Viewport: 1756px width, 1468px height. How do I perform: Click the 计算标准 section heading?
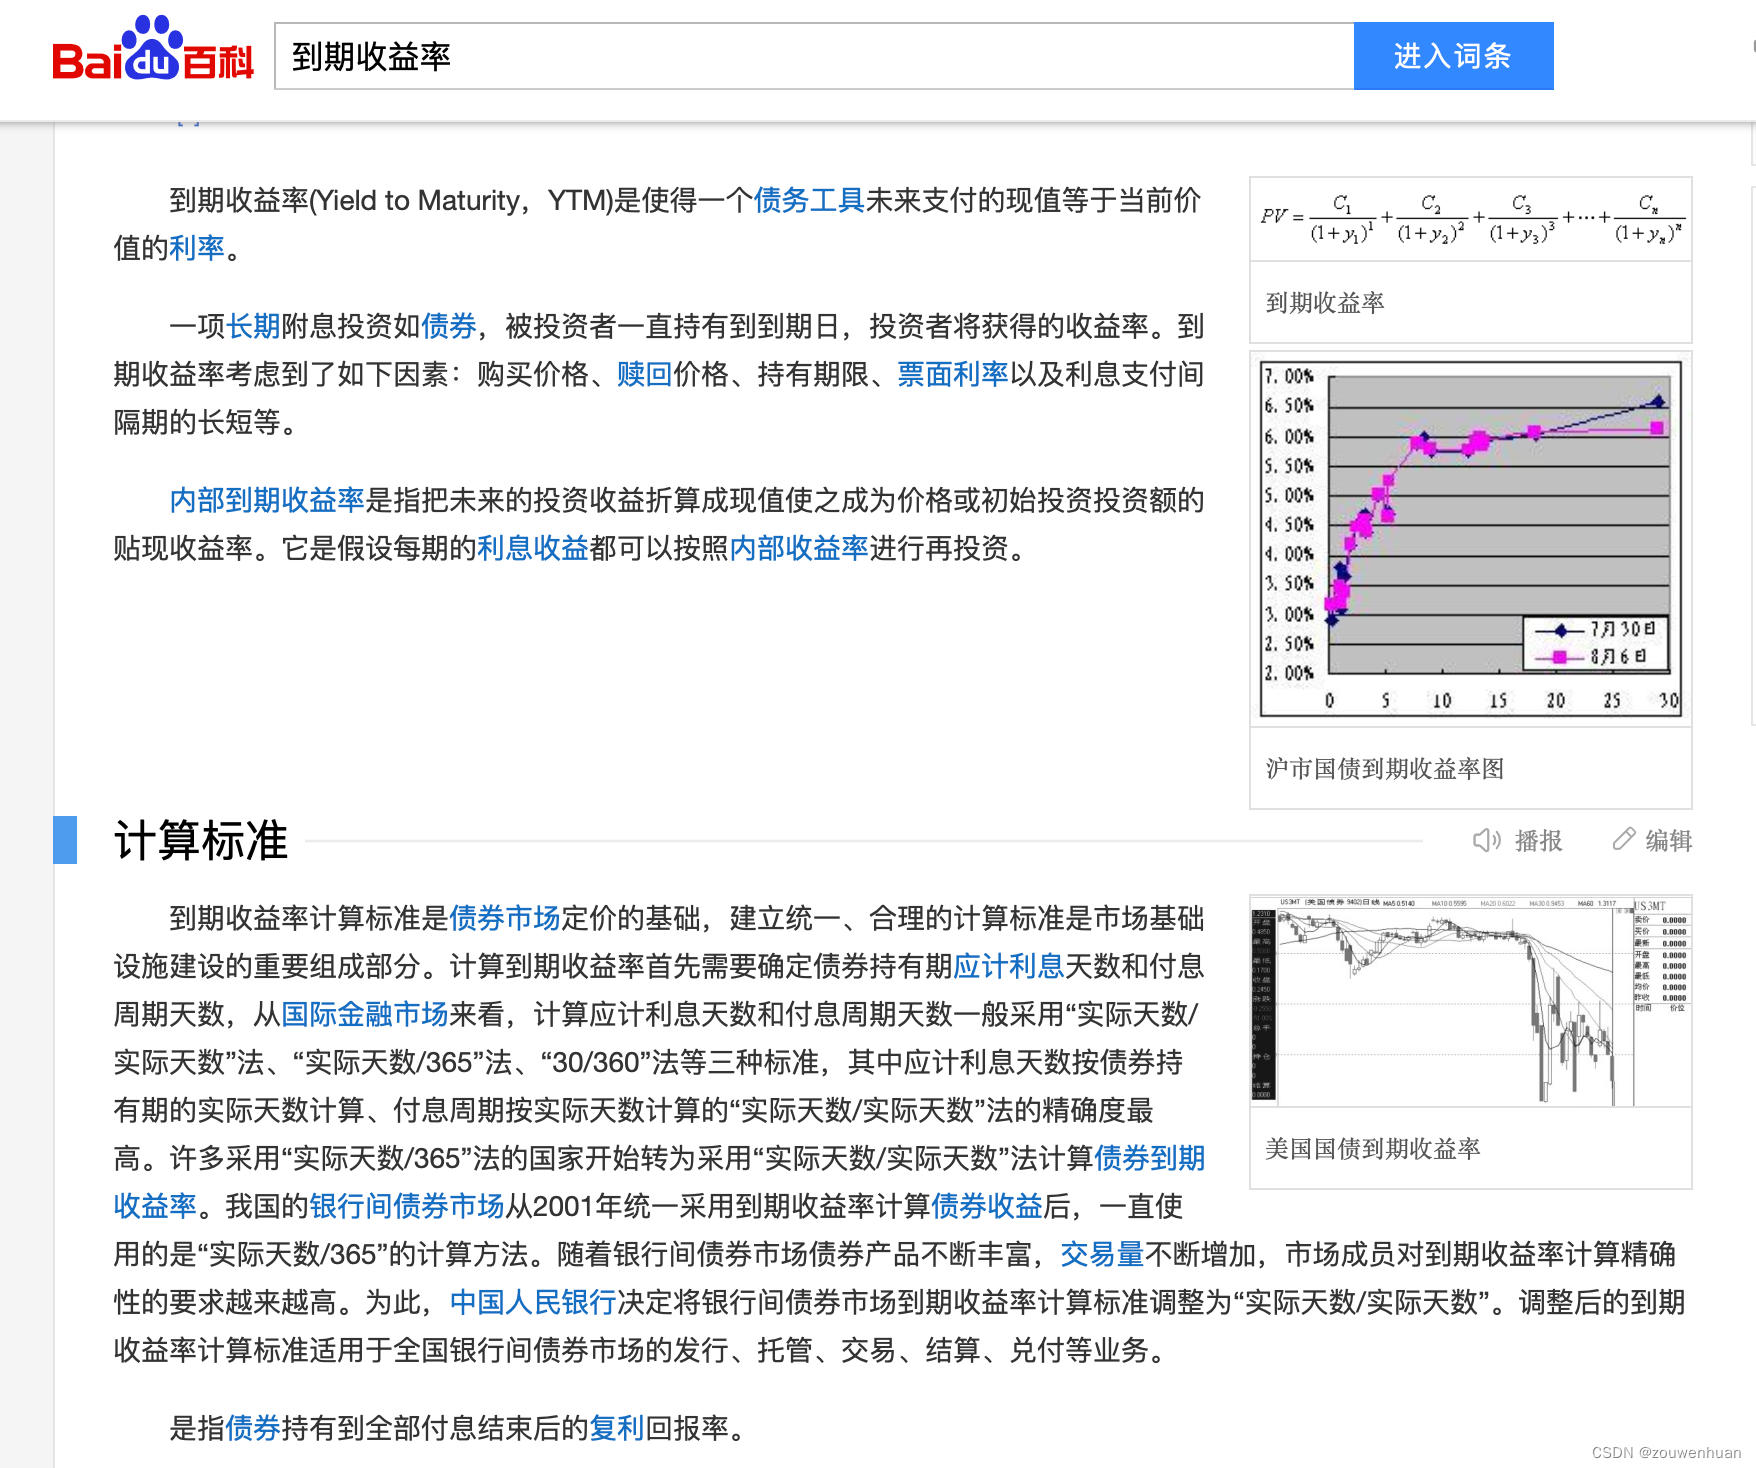click(x=201, y=840)
